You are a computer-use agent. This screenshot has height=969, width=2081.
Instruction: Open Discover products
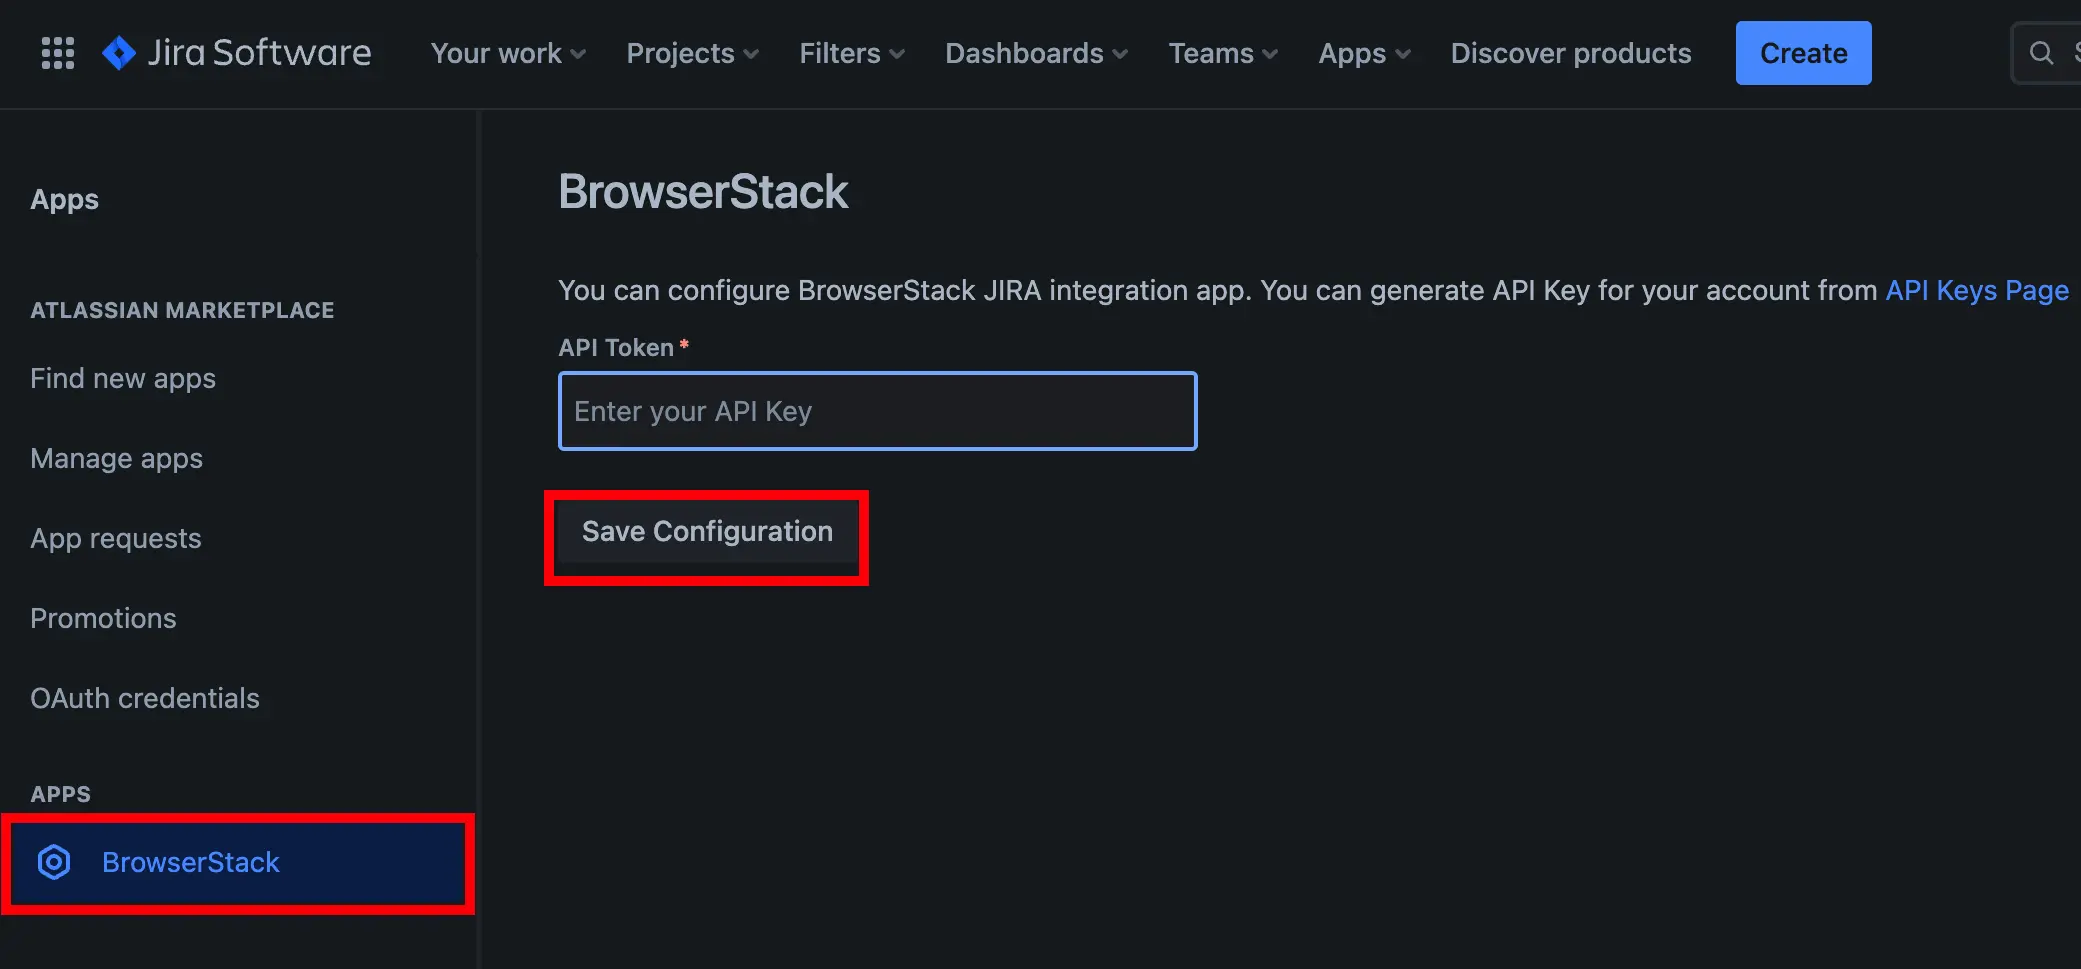[x=1570, y=53]
